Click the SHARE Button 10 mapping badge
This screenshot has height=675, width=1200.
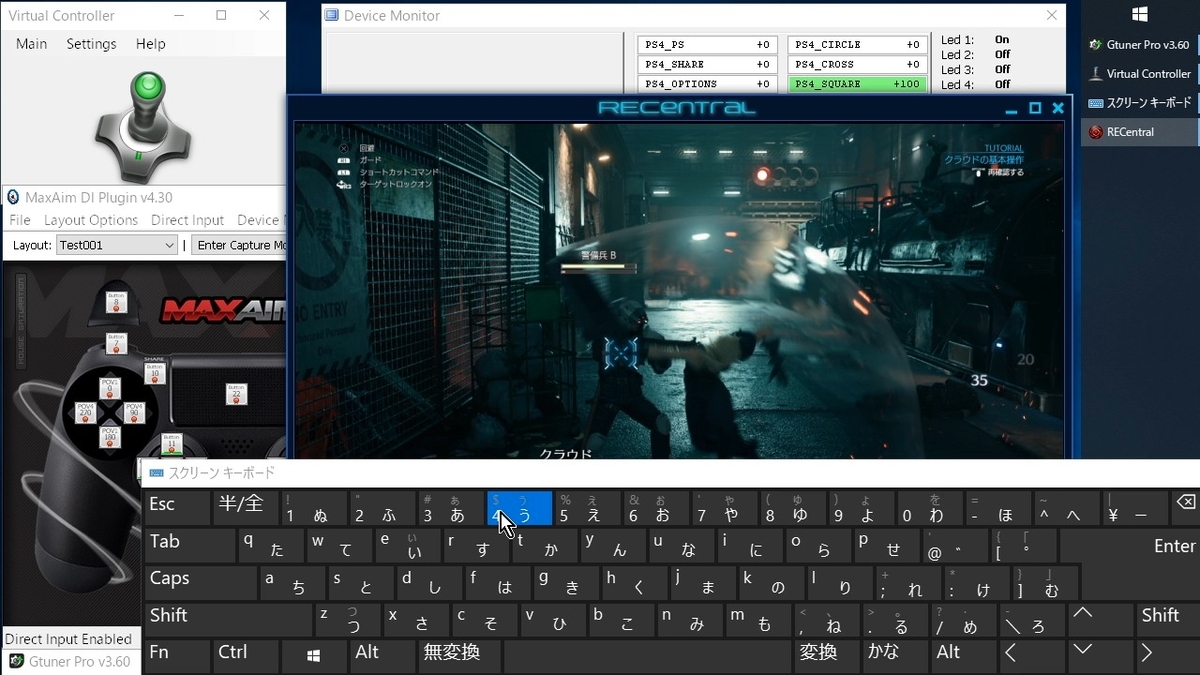click(x=154, y=374)
